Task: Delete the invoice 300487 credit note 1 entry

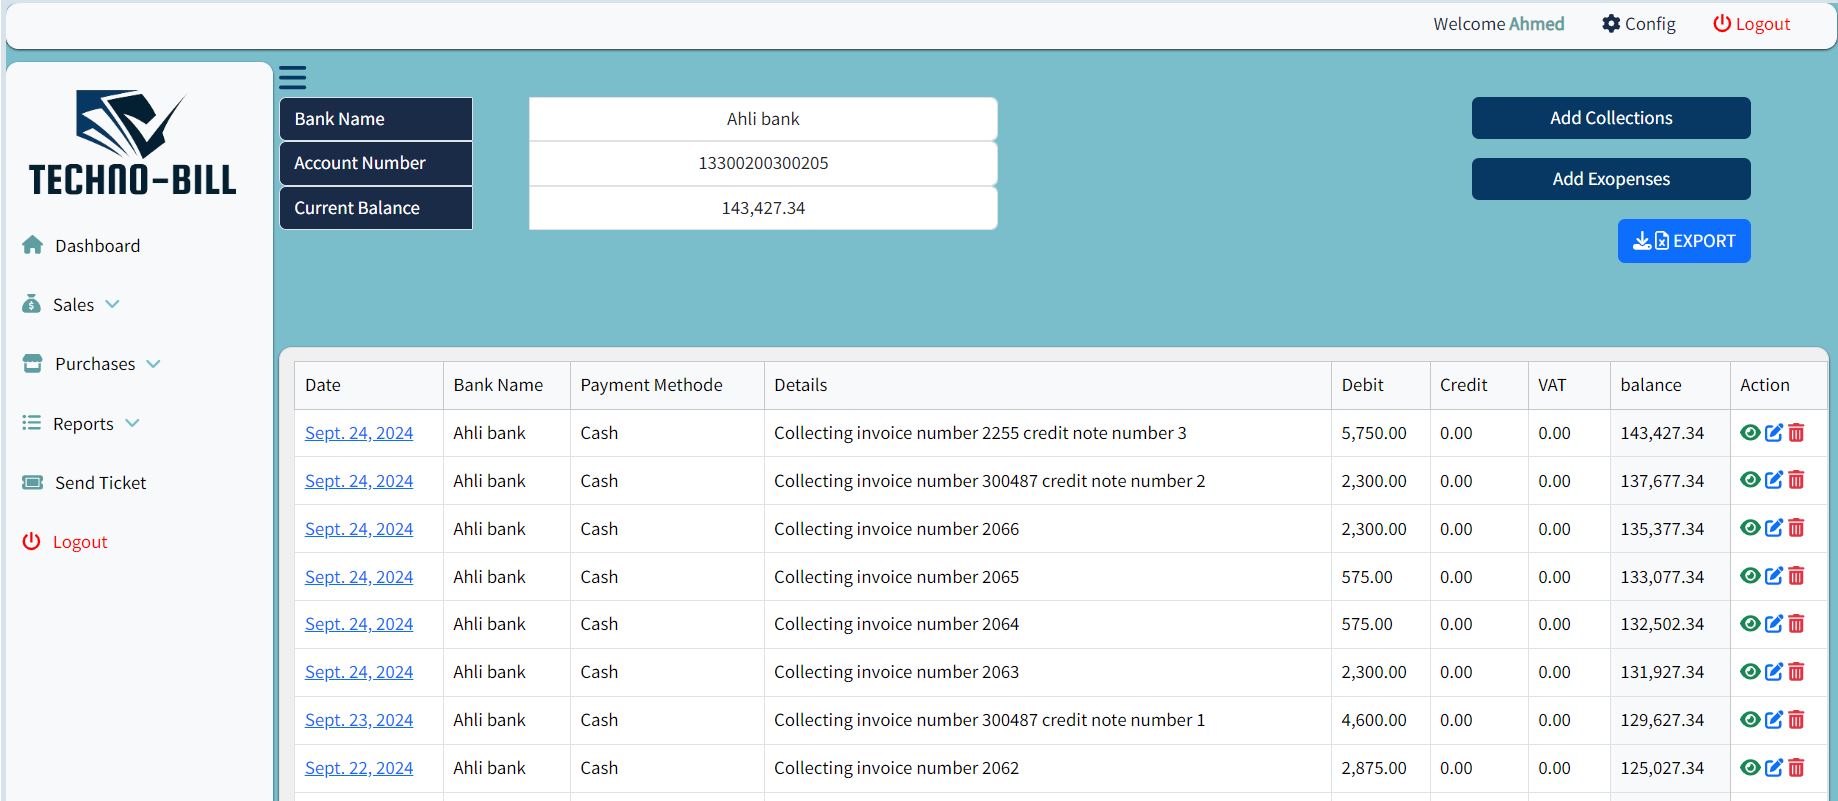Action: pos(1796,719)
